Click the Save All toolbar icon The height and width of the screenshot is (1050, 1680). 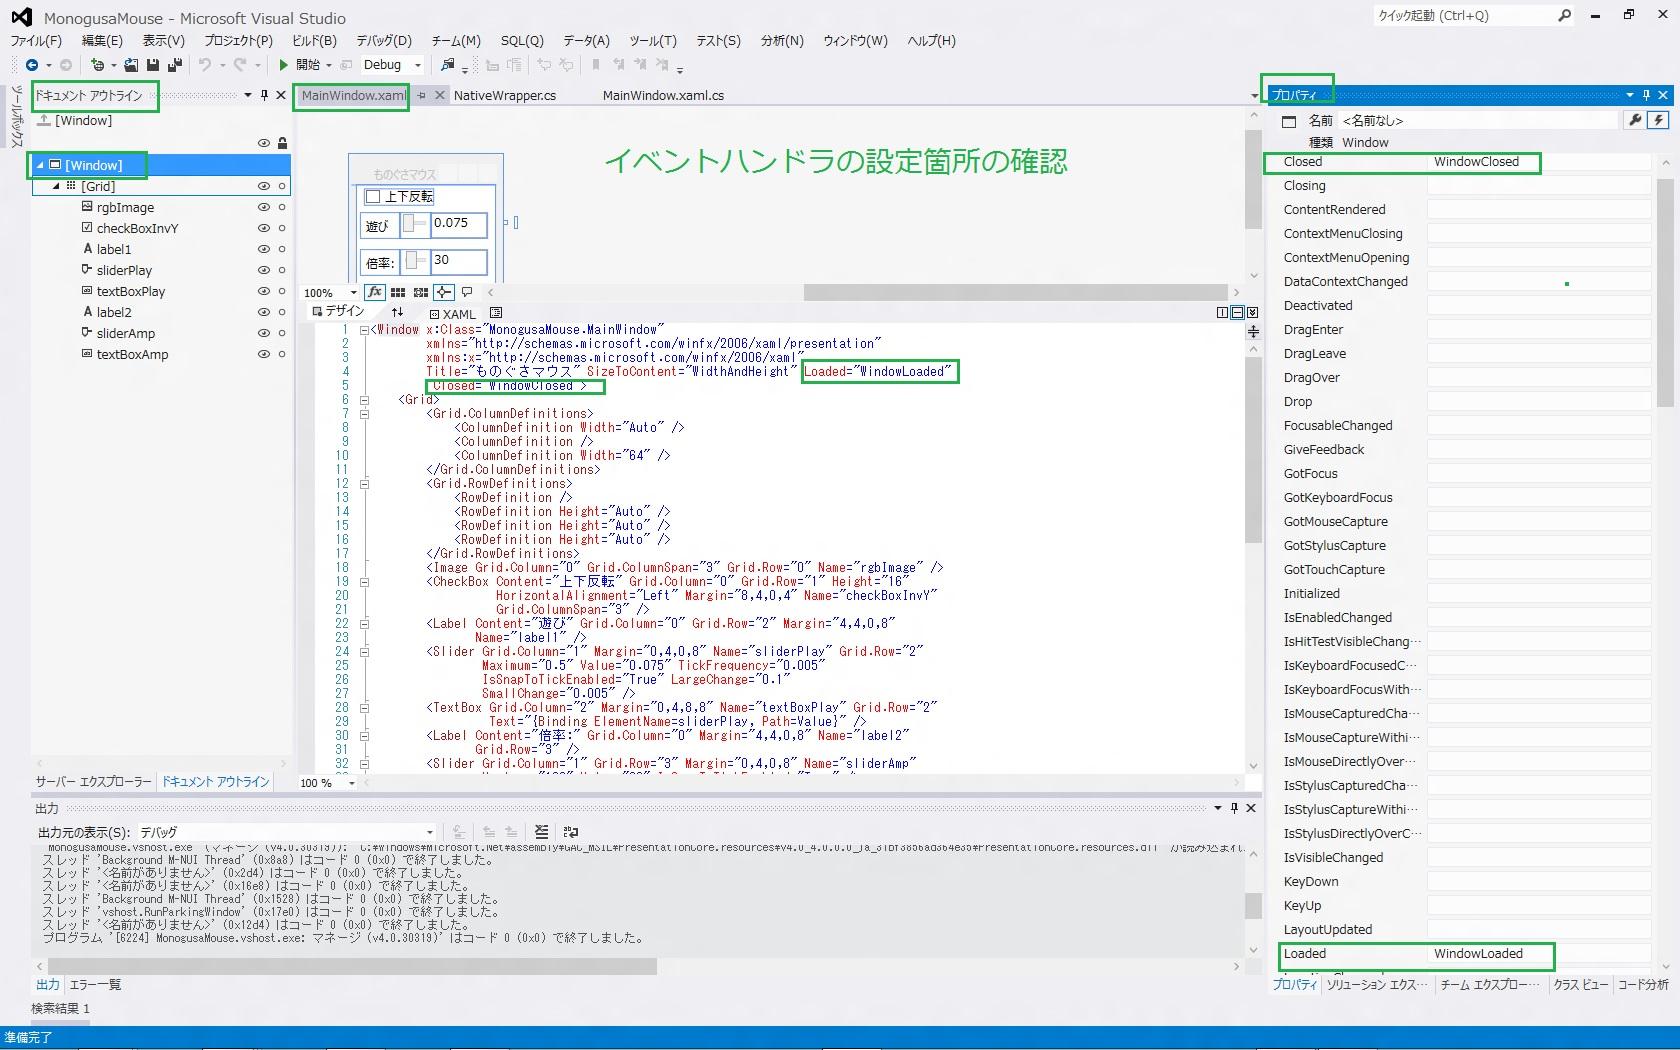(x=175, y=65)
